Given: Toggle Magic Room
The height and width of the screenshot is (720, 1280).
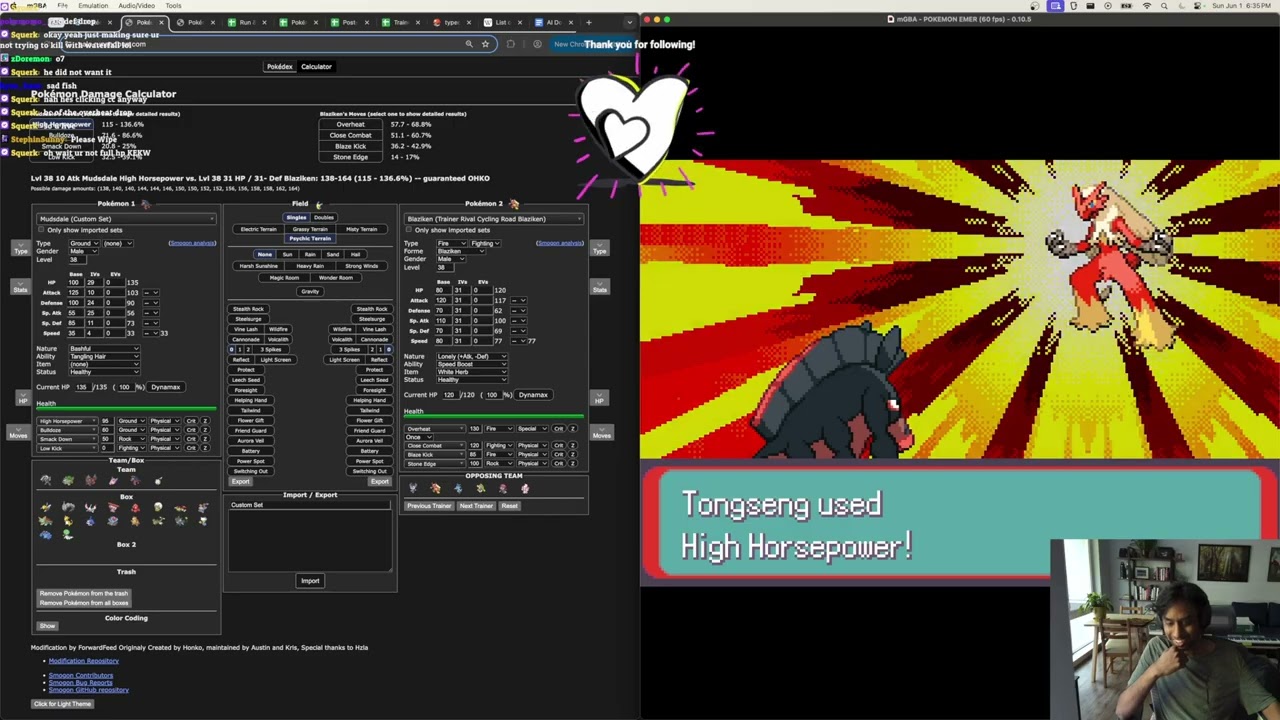Looking at the screenshot, I should click(284, 277).
